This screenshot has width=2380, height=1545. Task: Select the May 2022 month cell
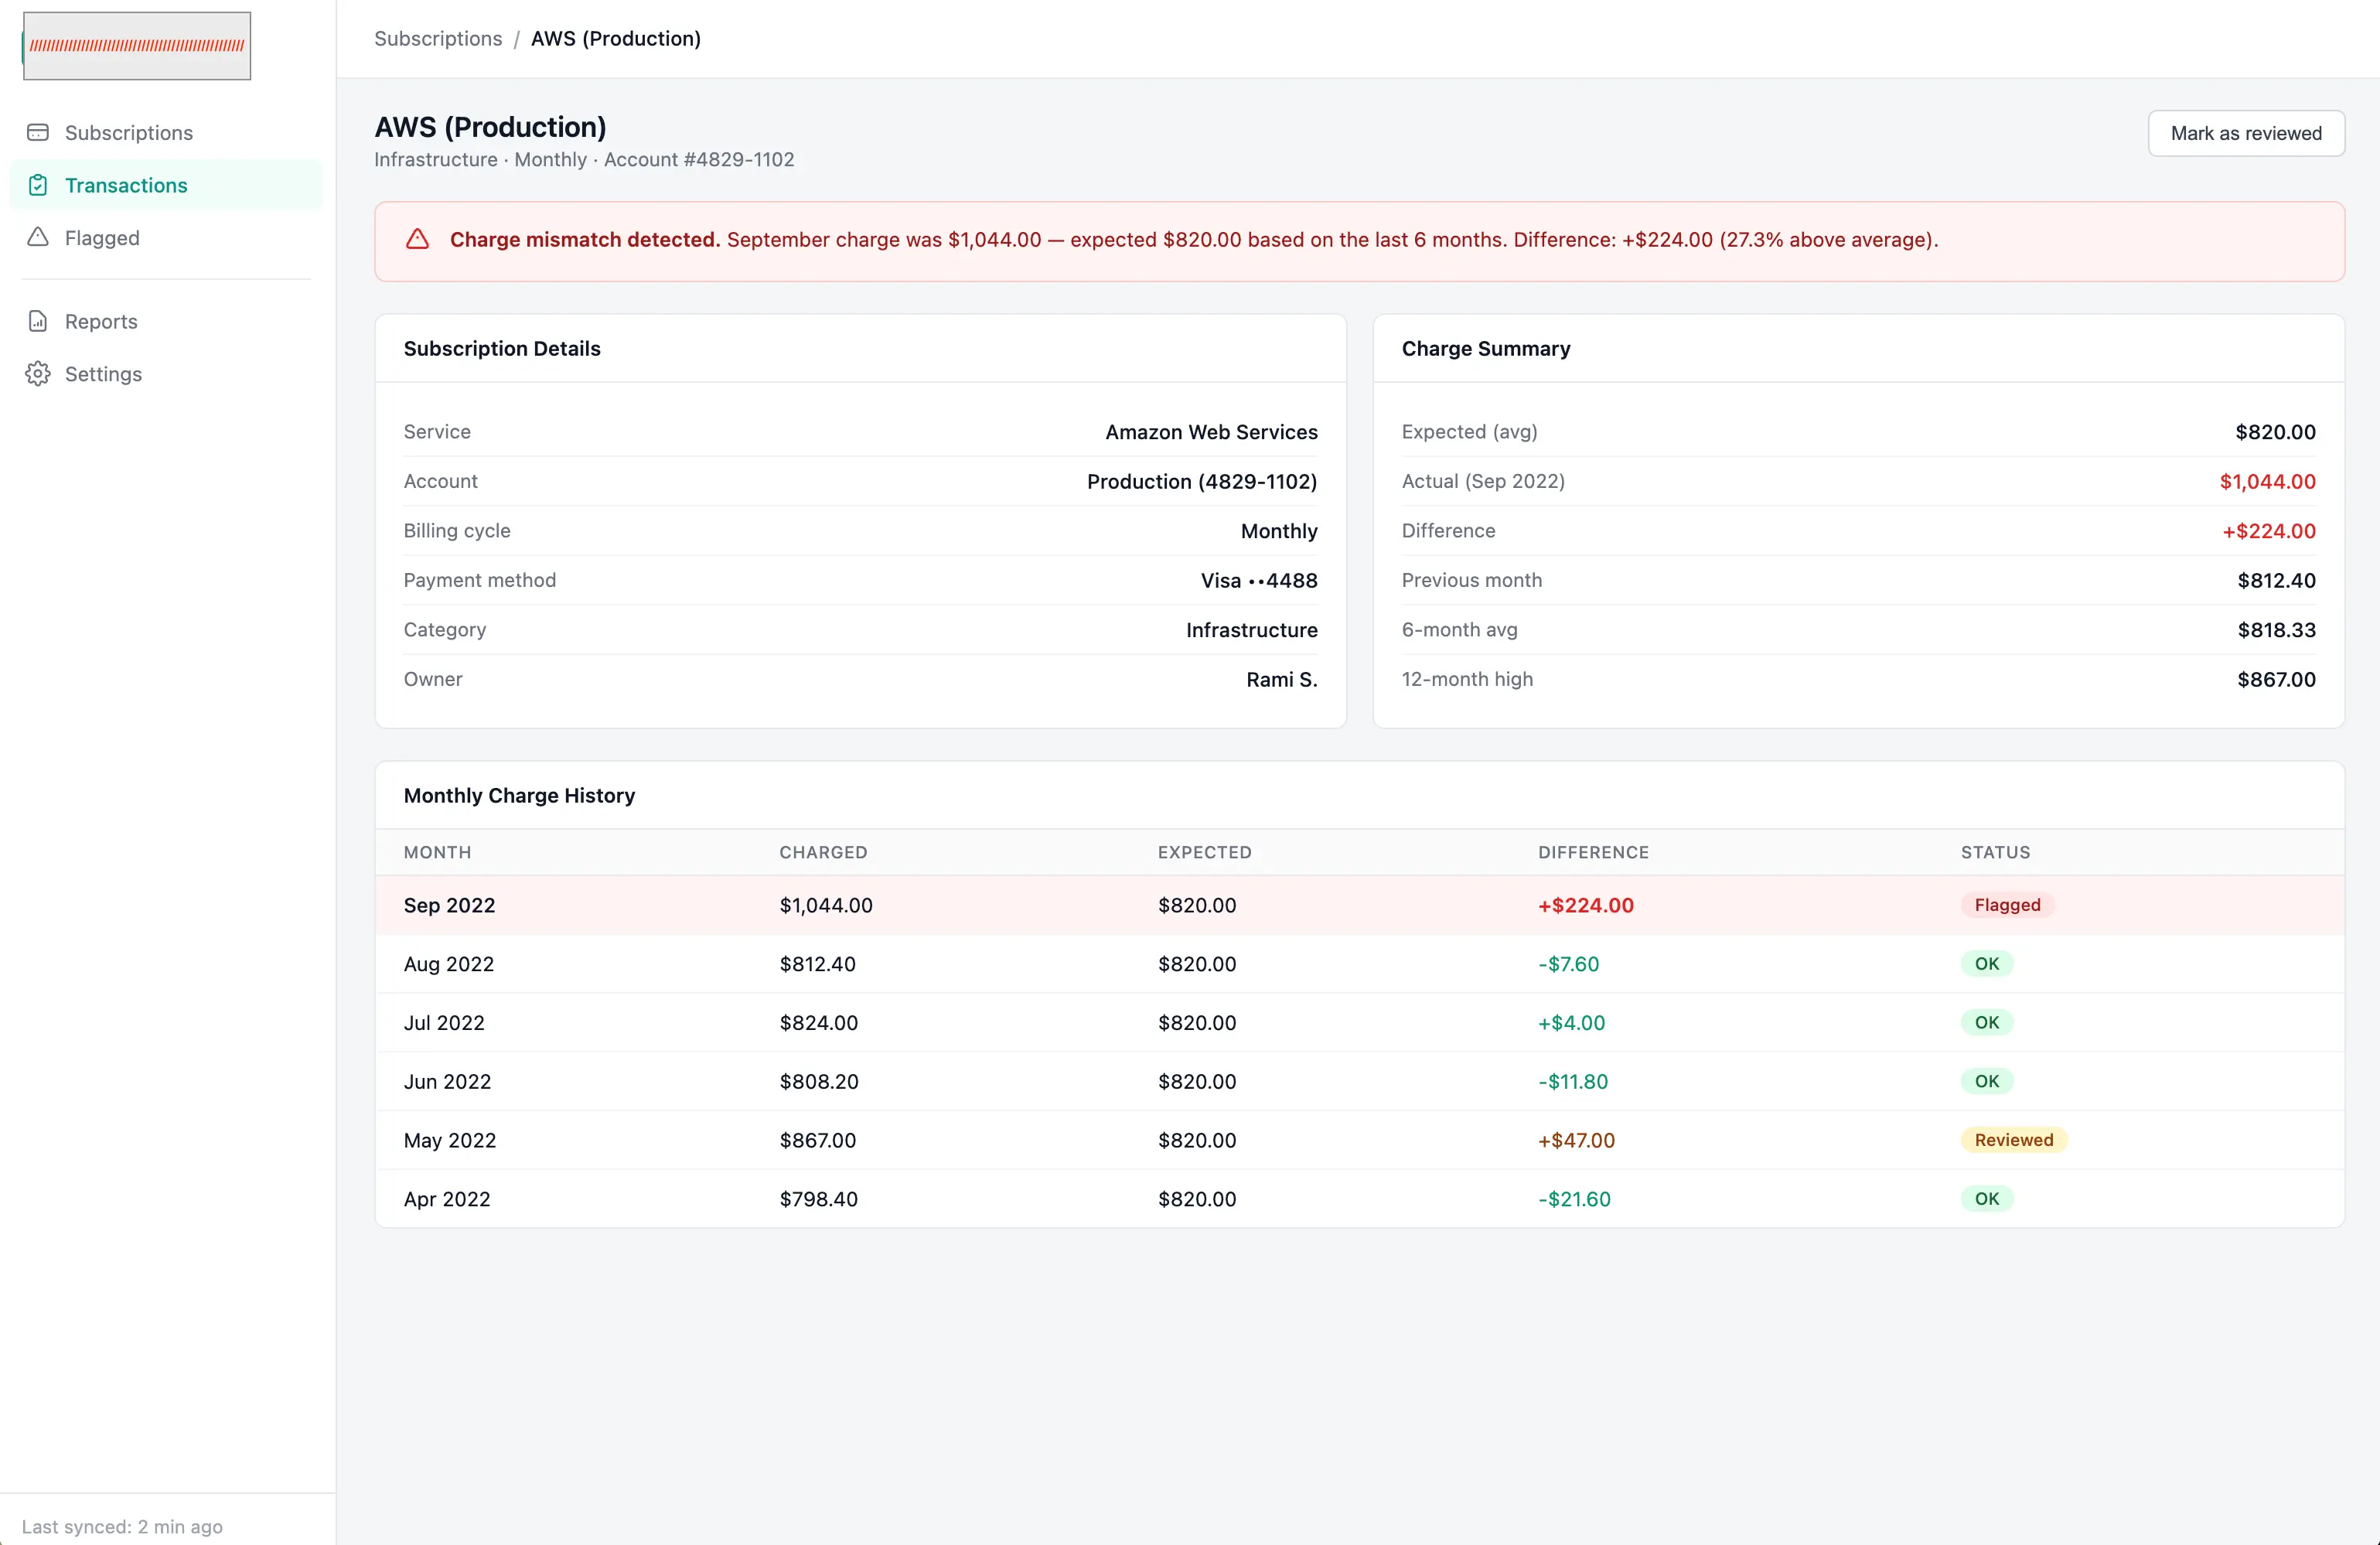coord(450,1140)
